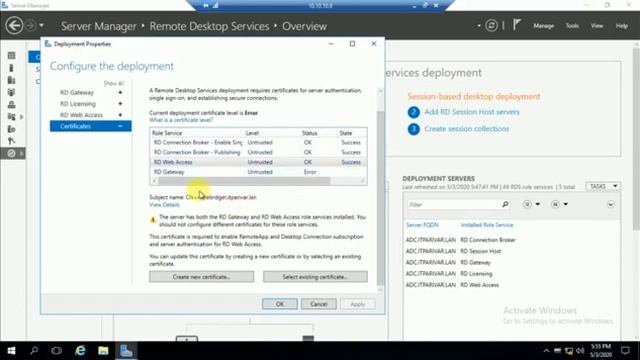Click the Server Manager back arrow
The height and width of the screenshot is (360, 640).
14,26
